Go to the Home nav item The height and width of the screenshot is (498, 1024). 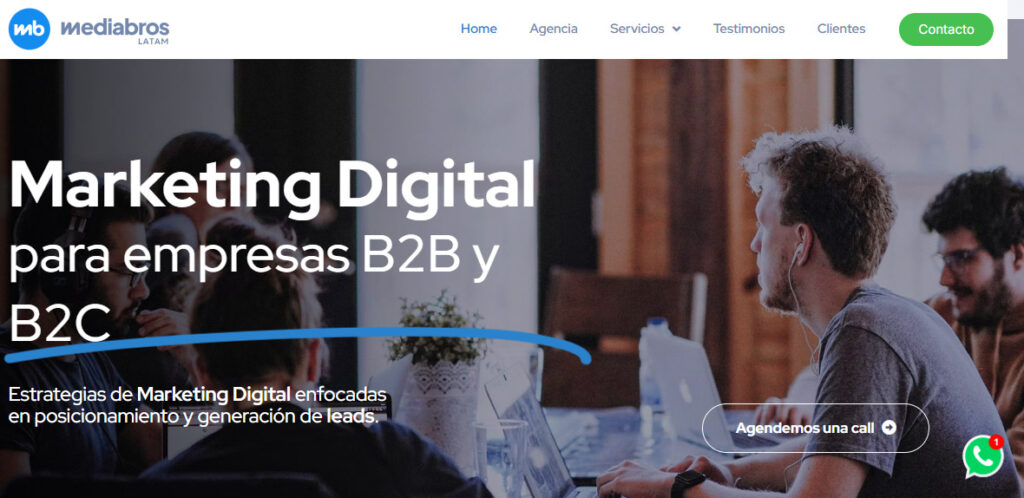(479, 29)
